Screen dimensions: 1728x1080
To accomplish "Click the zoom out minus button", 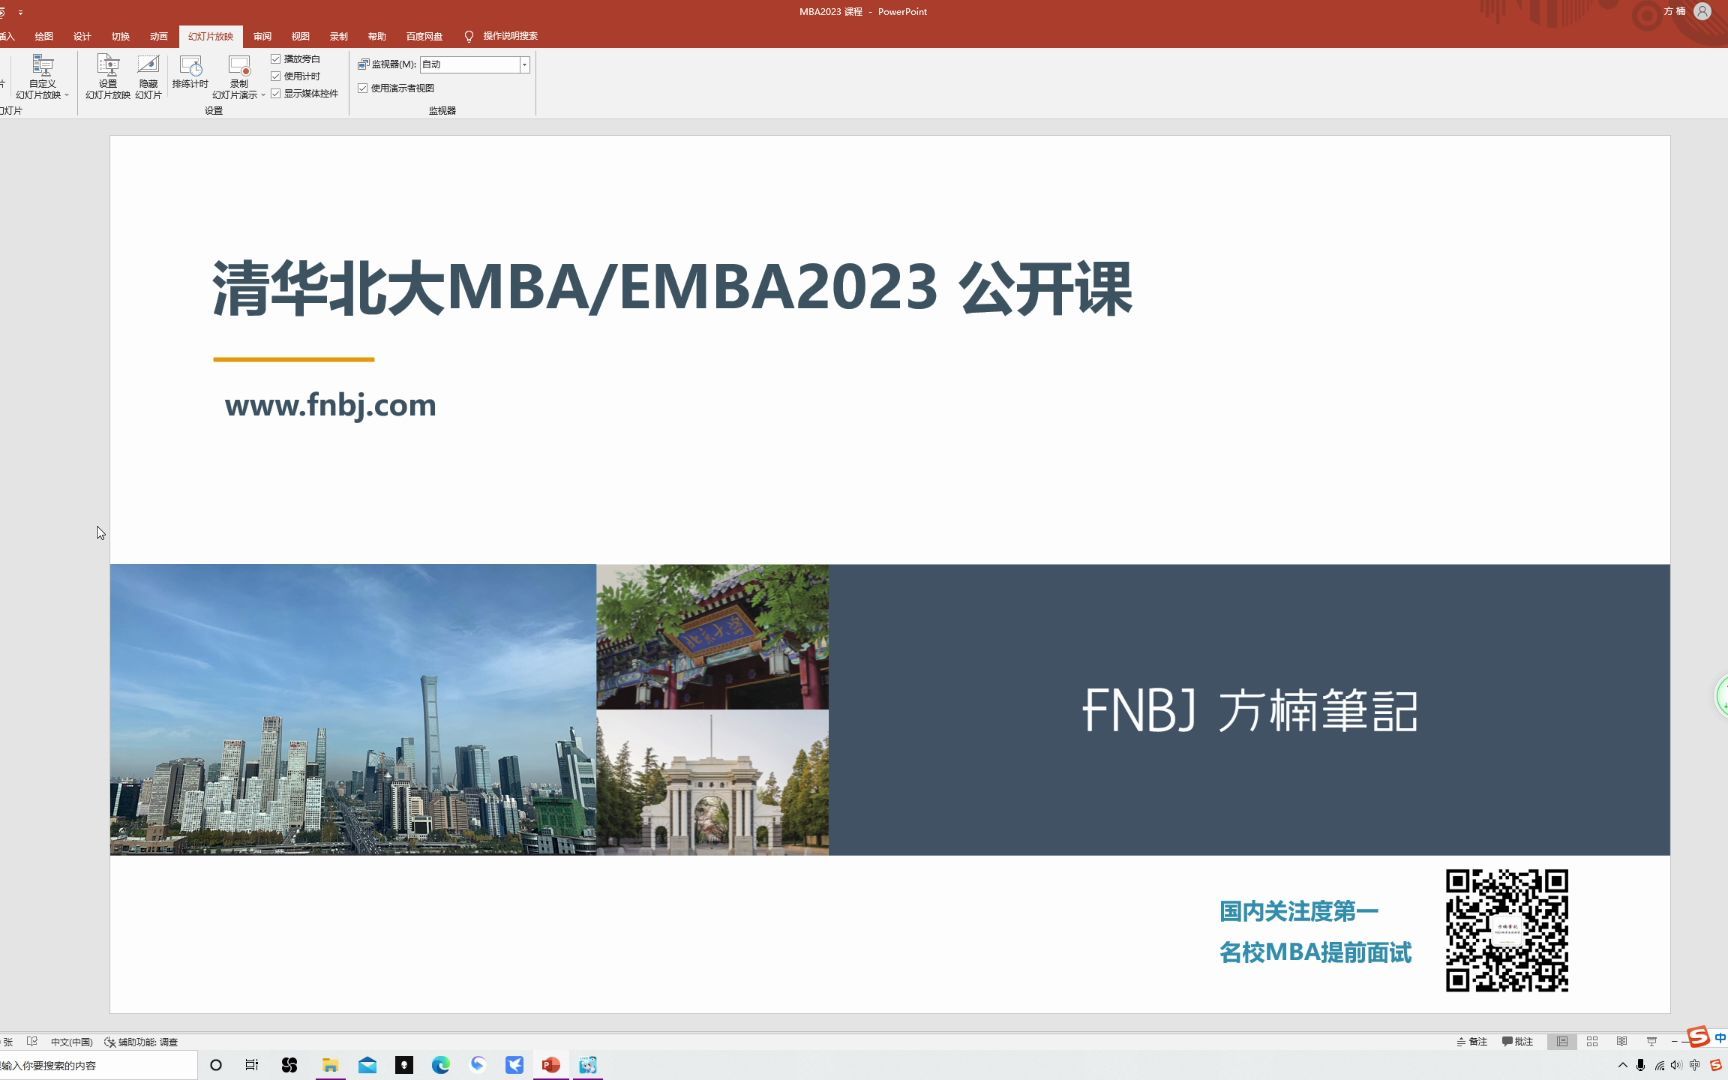I will (x=1674, y=1041).
